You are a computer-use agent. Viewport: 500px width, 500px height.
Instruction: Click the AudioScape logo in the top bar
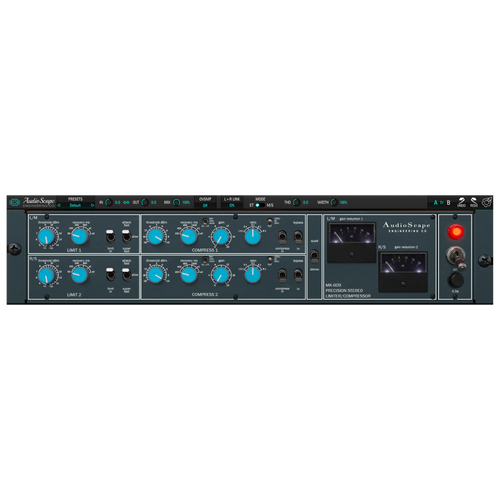point(39,202)
